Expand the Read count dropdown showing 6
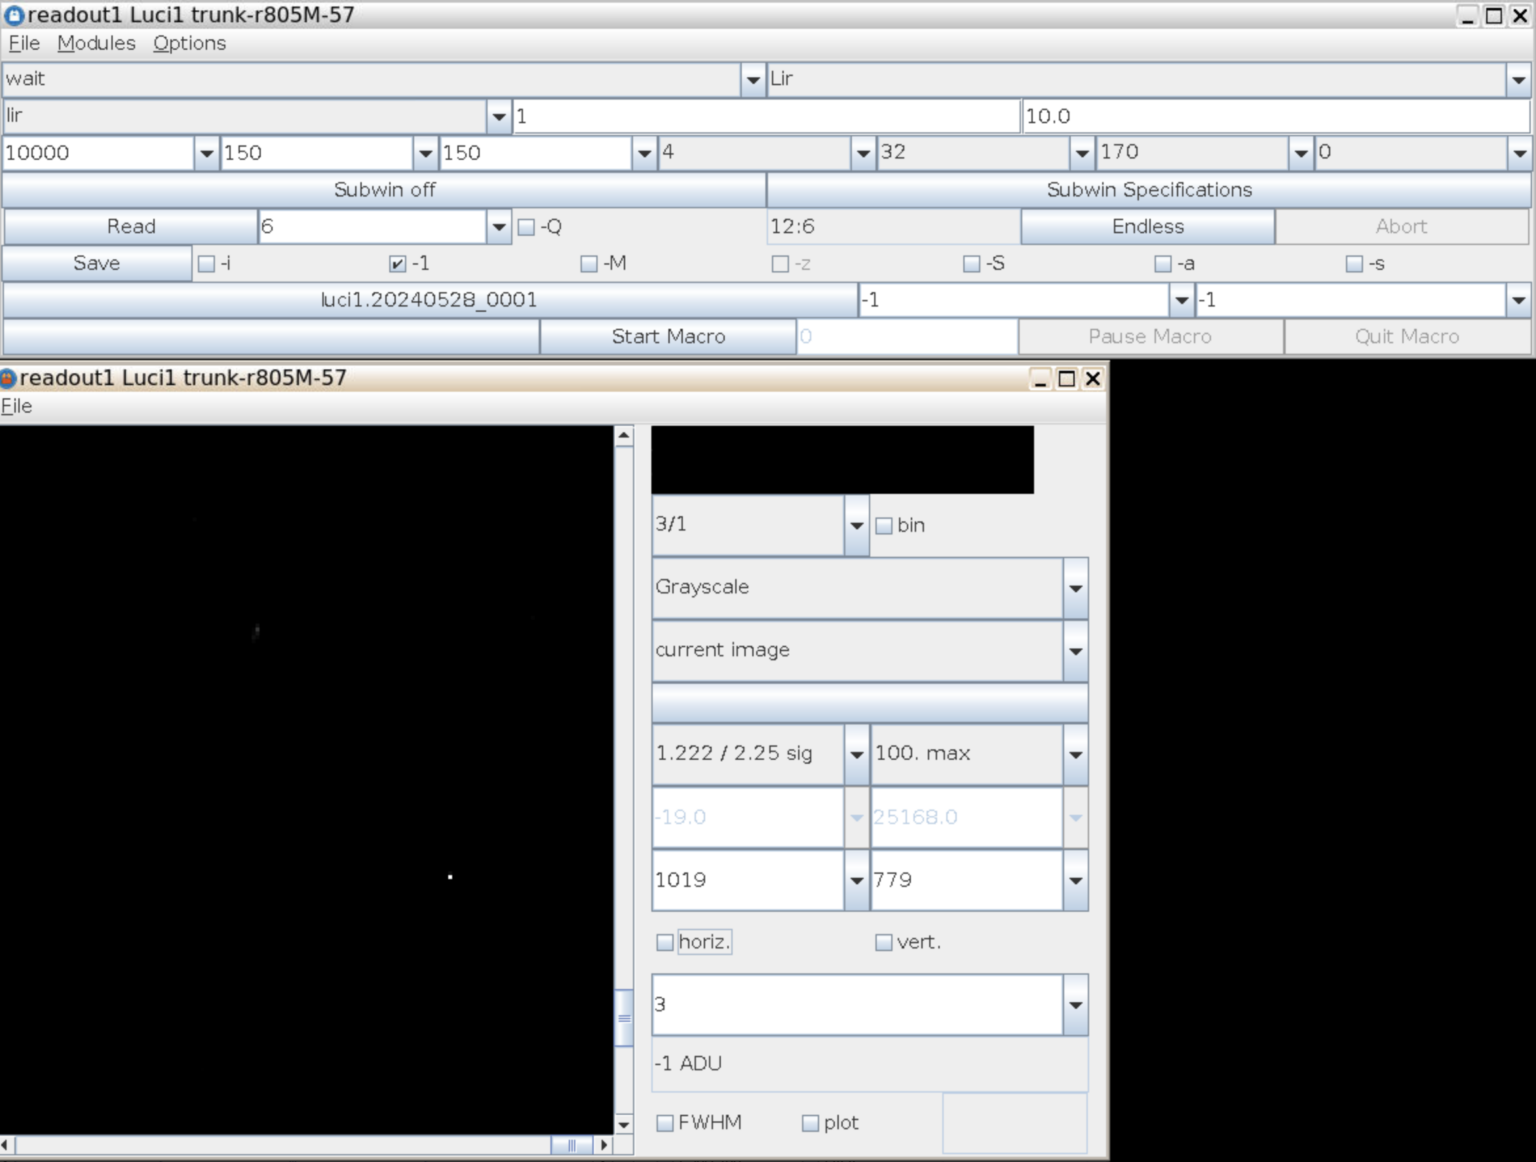This screenshot has height=1162, width=1536. (x=499, y=227)
